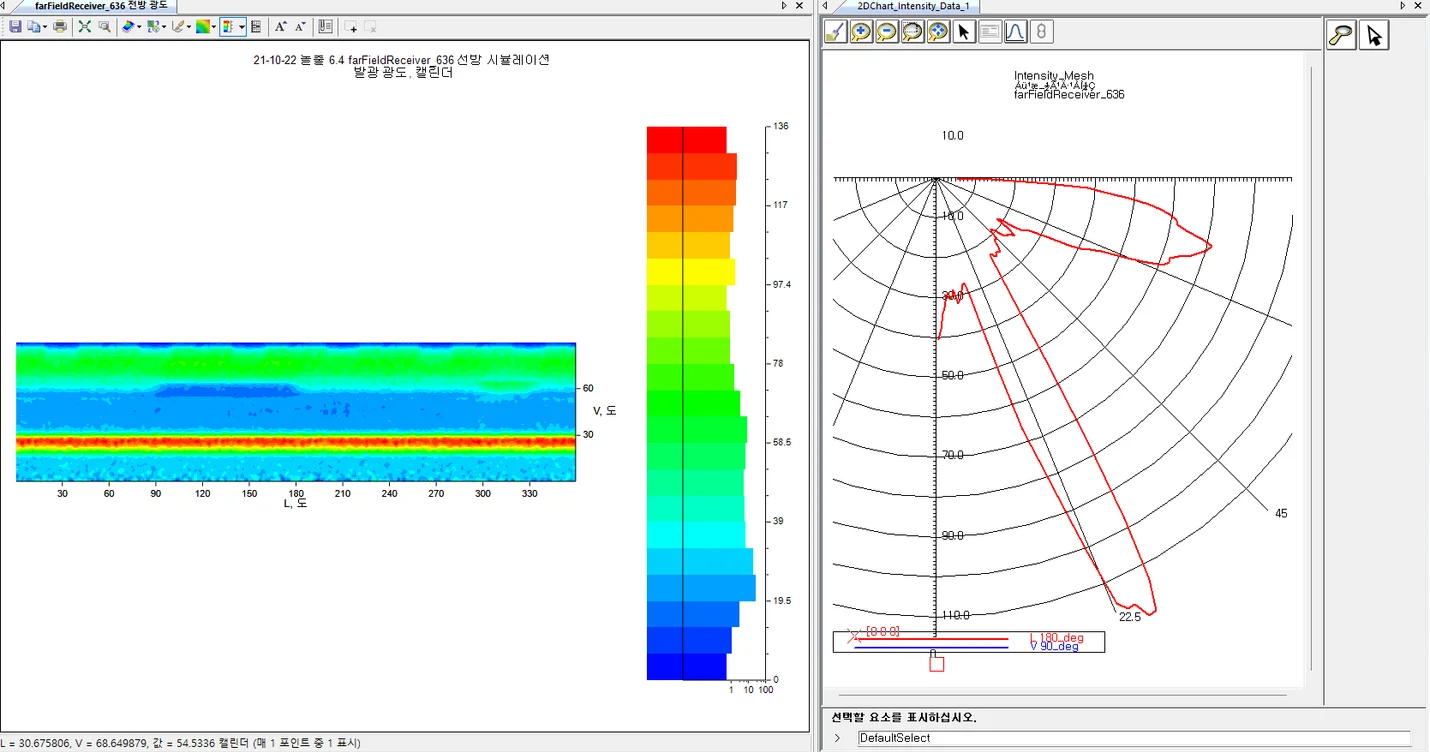Click the 2D chart horizontal scrollbar
1430x752 pixels.
[1062, 693]
